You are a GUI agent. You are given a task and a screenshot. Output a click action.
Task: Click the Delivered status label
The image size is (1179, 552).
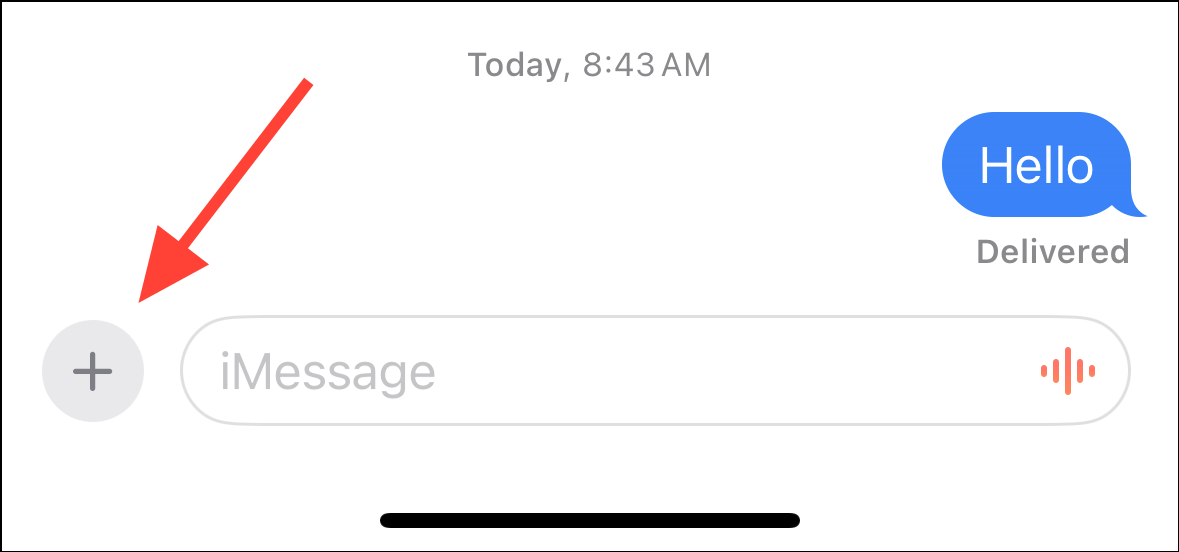pos(1053,252)
